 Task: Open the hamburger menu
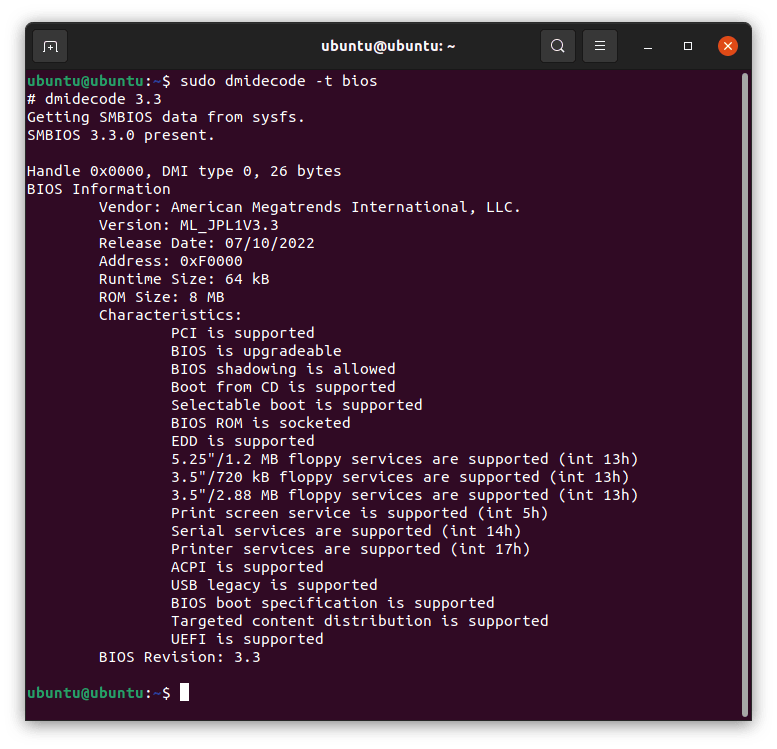point(600,46)
